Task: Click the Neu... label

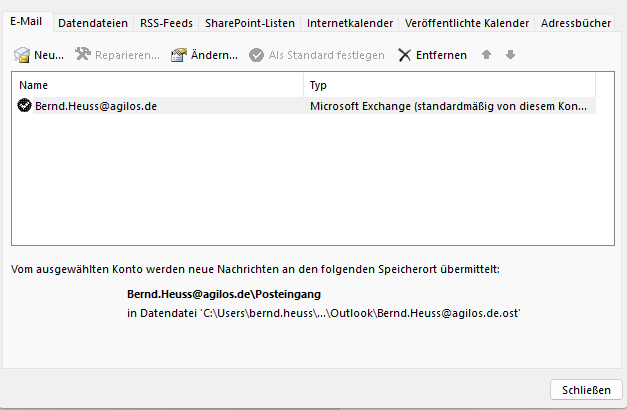Action: 49,55
